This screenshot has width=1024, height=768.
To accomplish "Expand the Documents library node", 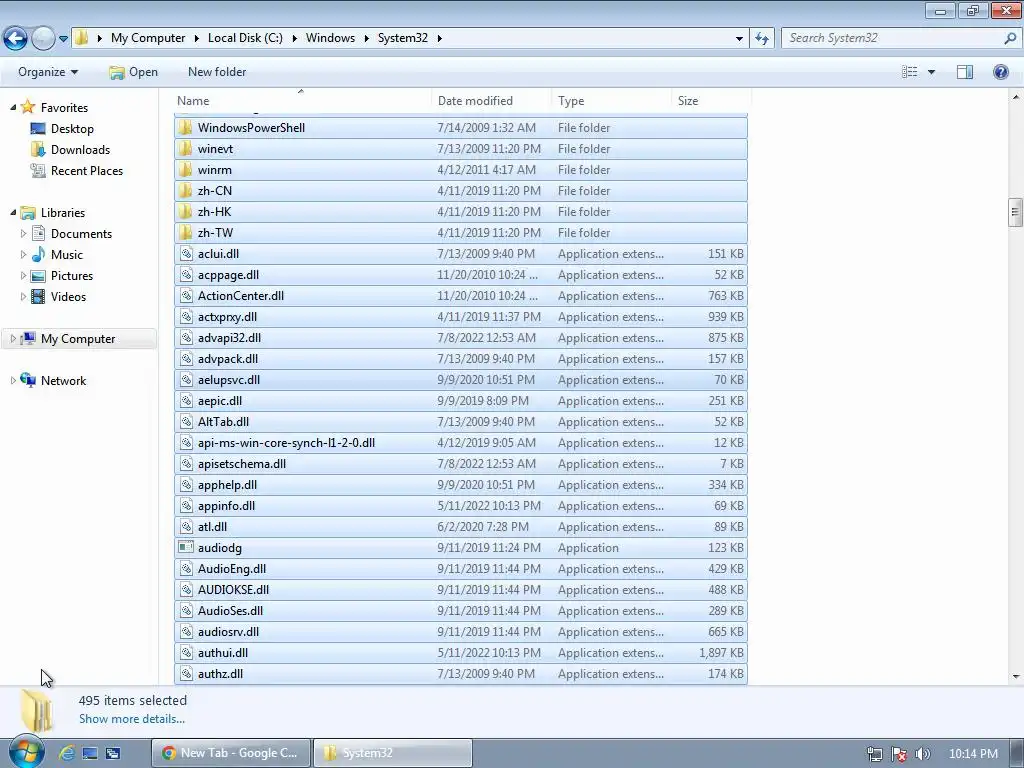I will point(24,233).
